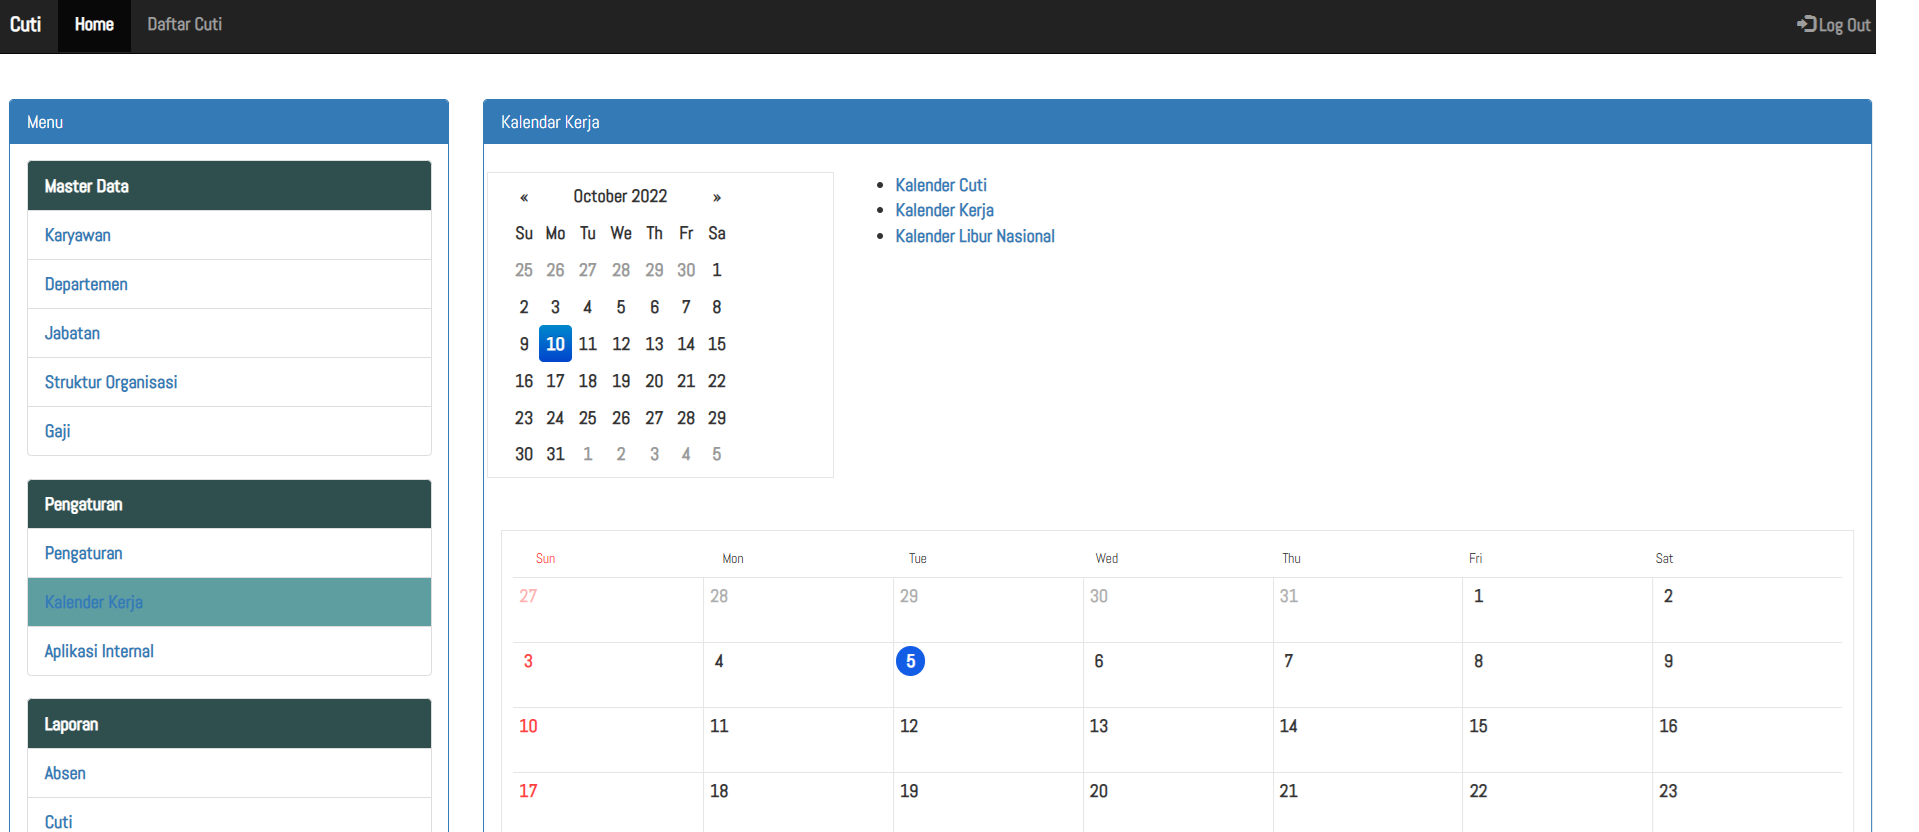Open the Kalender Cuti link
The image size is (1919, 832).
[x=941, y=185]
